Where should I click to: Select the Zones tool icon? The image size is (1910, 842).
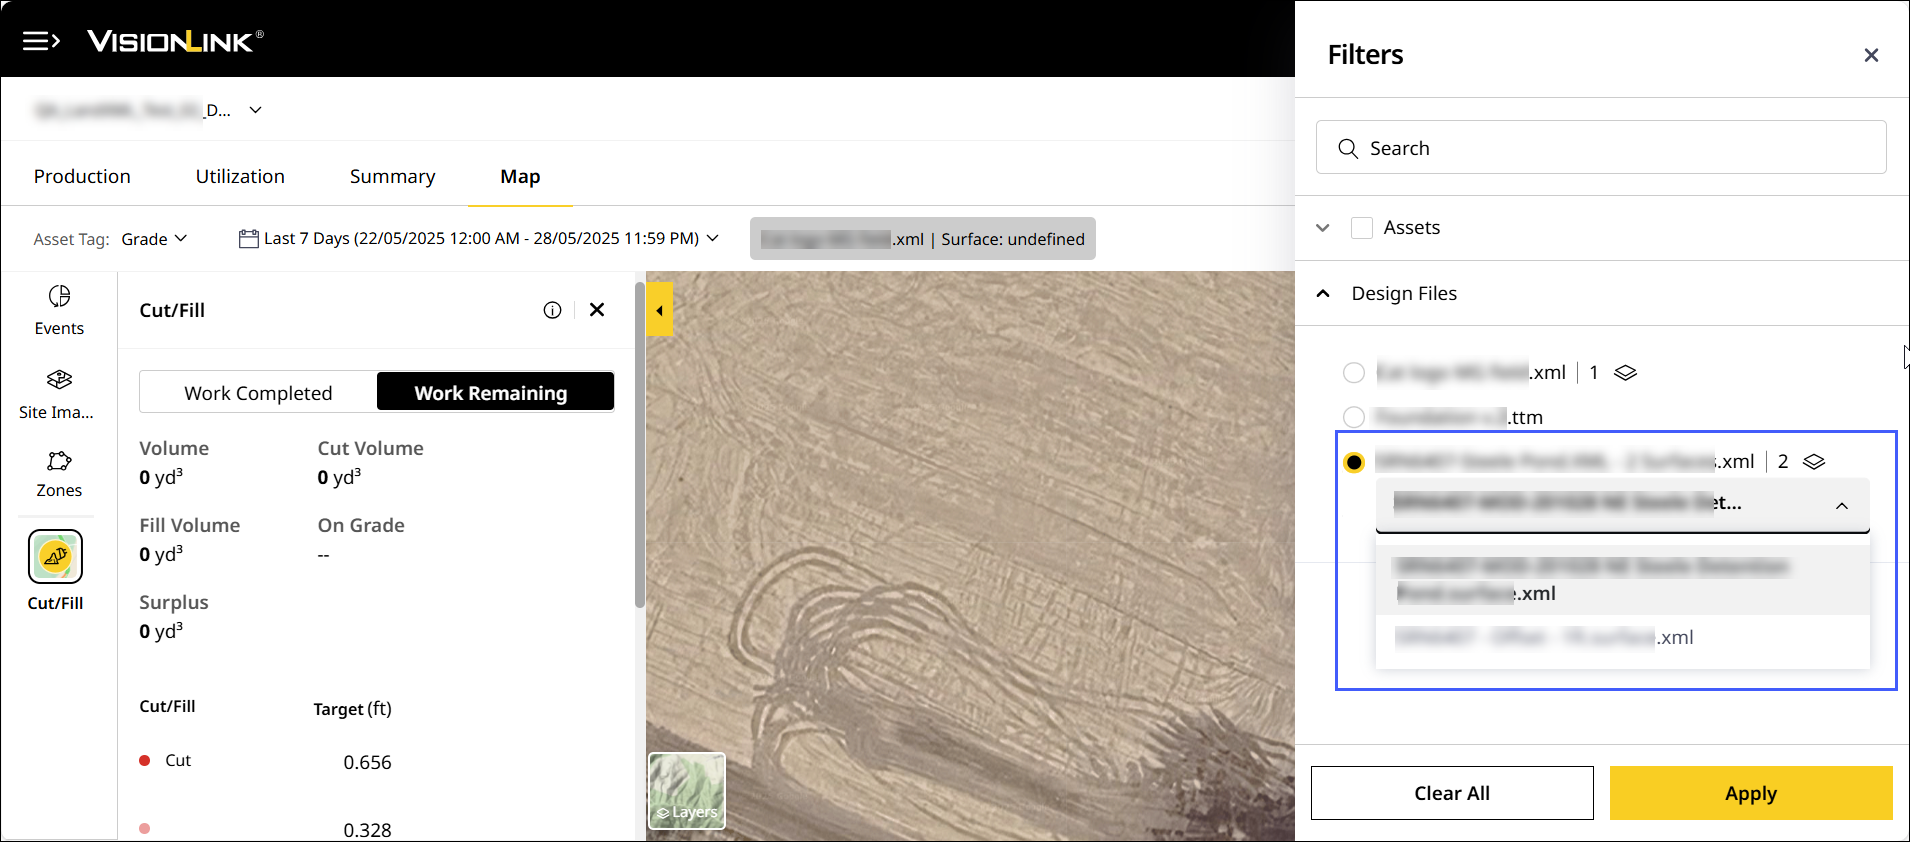coord(59,461)
